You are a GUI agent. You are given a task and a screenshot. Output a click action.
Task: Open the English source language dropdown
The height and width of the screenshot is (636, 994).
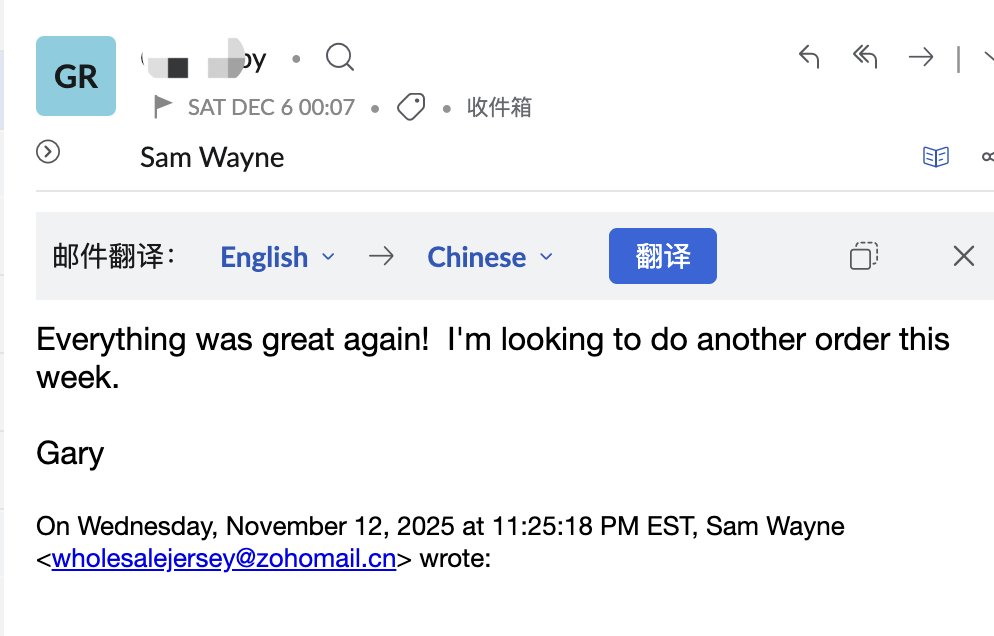[277, 257]
